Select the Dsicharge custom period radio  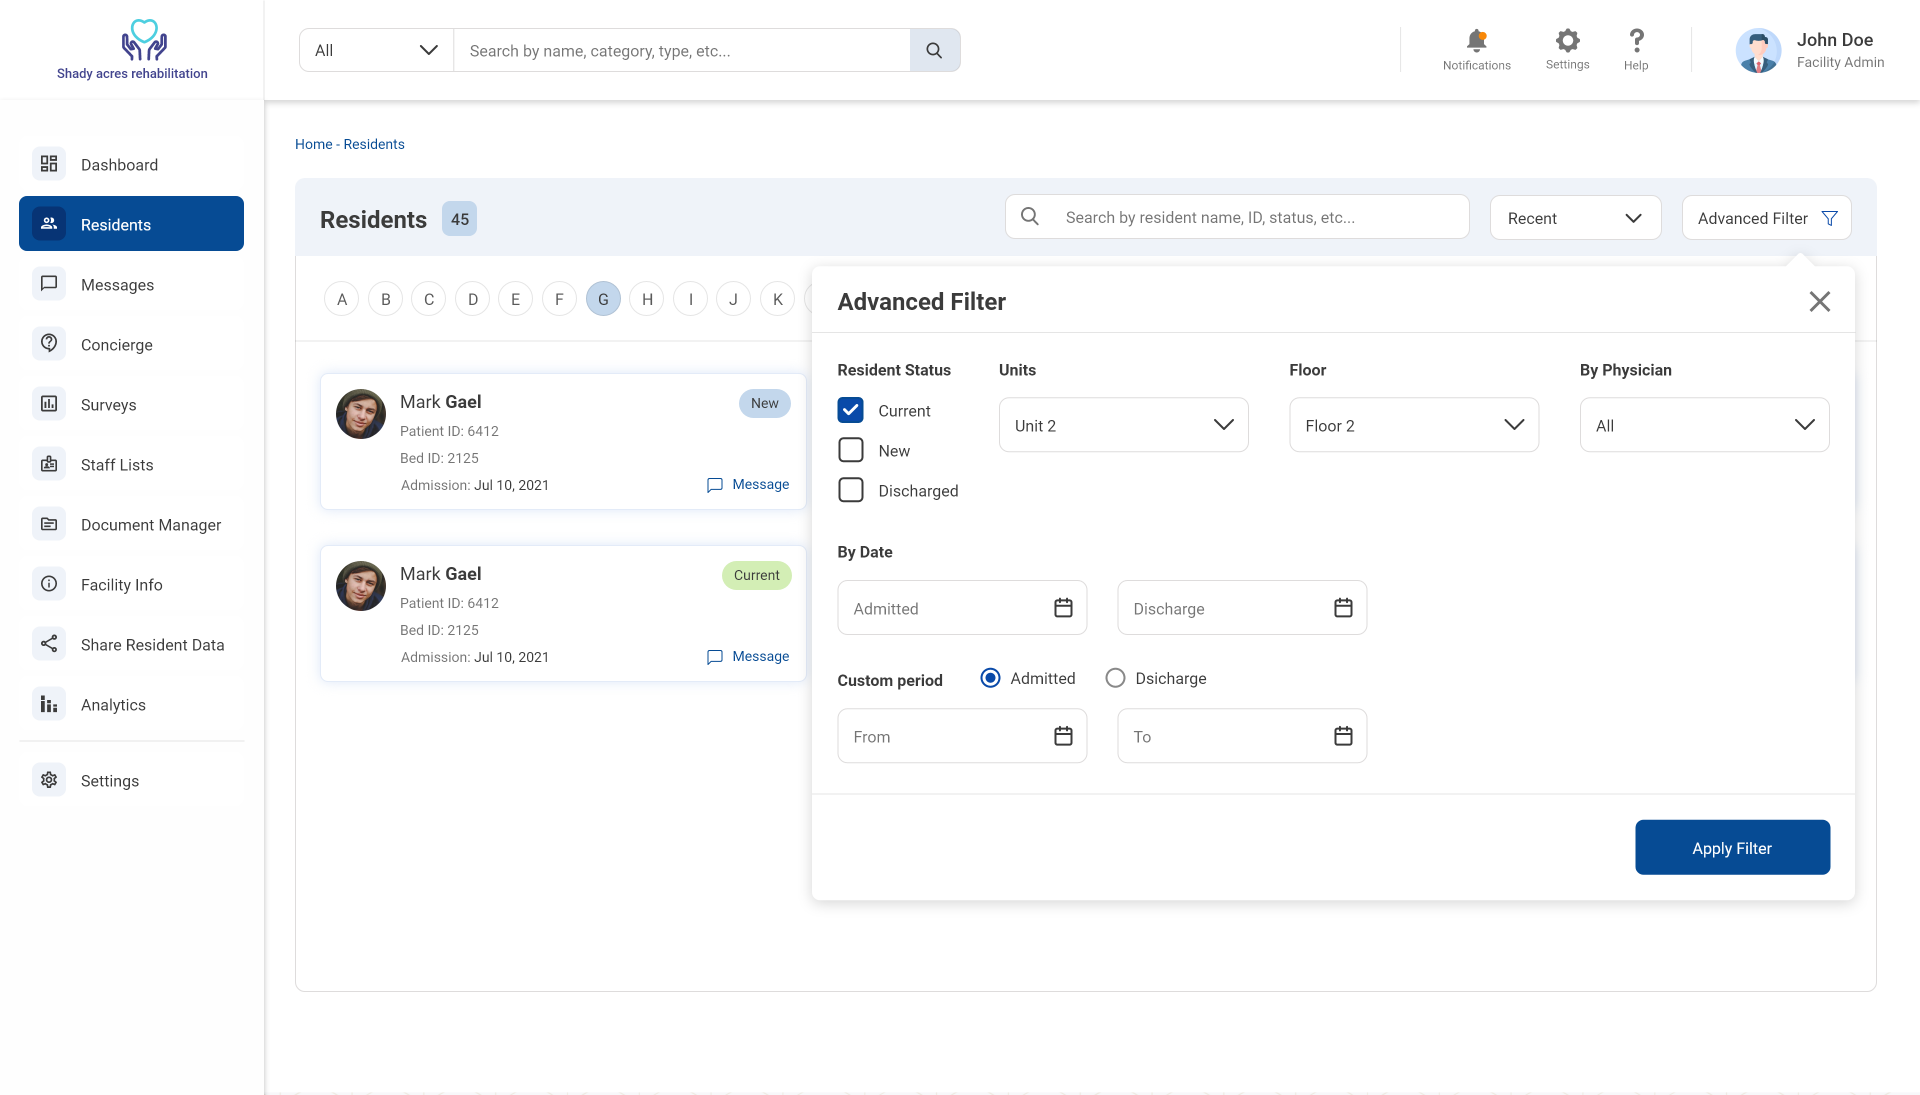[x=1115, y=678]
